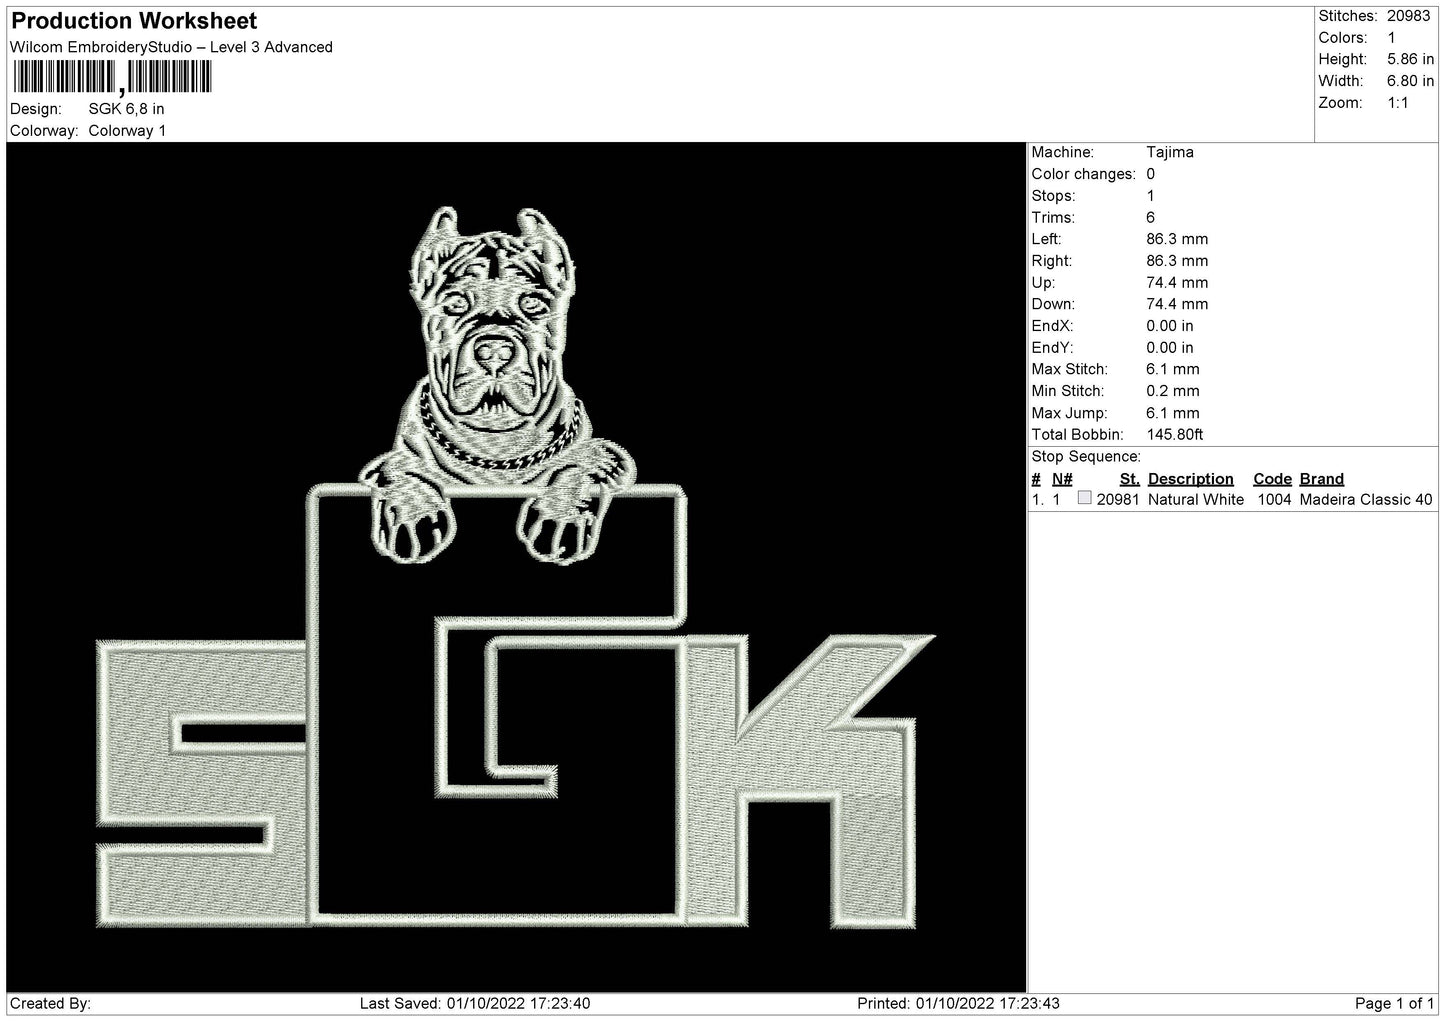Viewport: 1445px width, 1021px height.
Task: Click the Height value '5.86 in'
Action: [1410, 60]
